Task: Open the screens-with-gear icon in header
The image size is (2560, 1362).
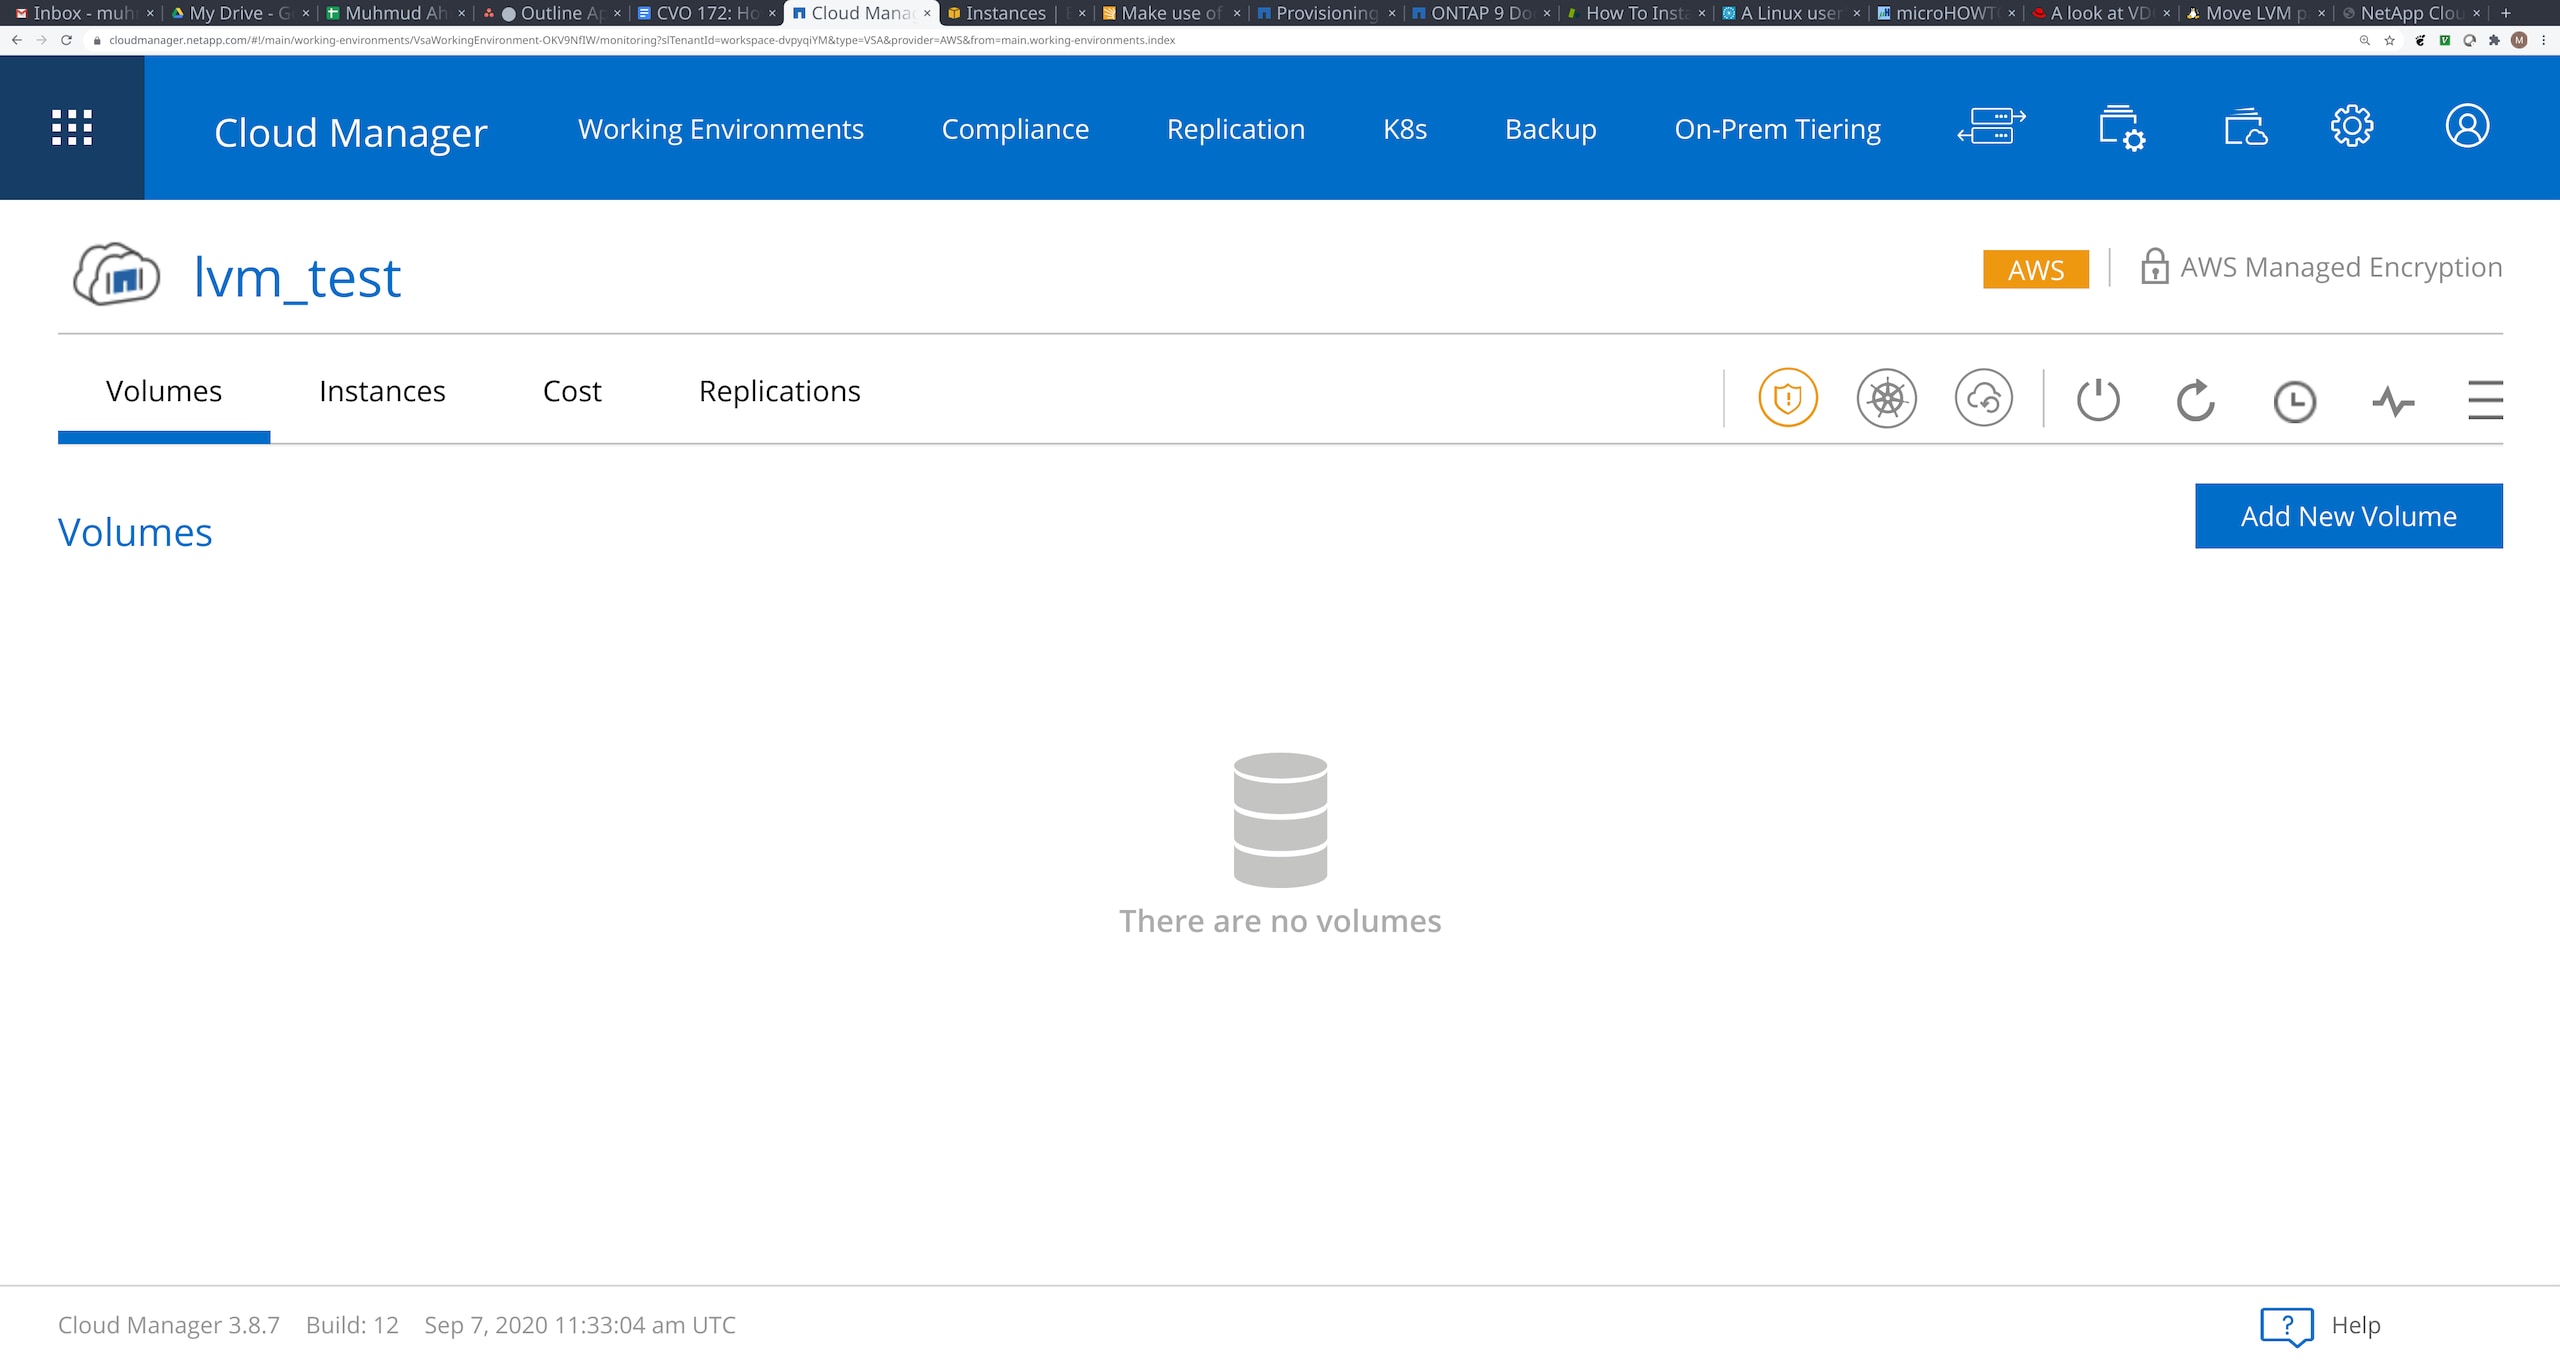Action: pos(2121,128)
